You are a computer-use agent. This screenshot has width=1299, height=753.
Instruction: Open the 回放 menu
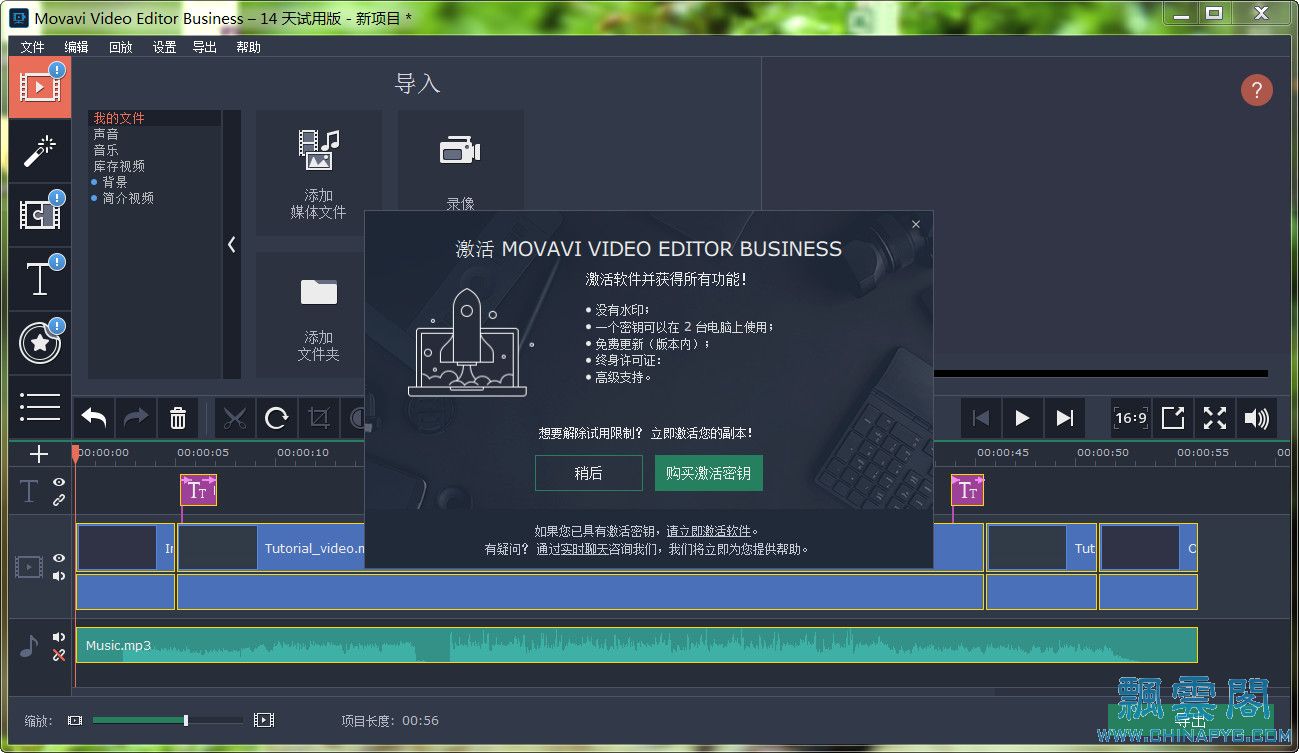pos(120,47)
